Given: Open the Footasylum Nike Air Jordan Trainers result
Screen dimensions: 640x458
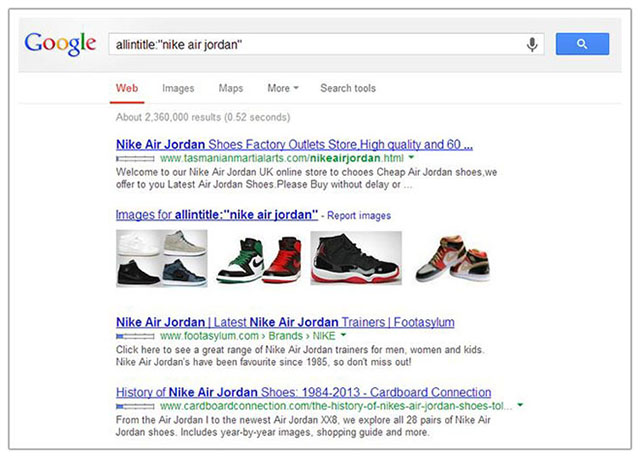Looking at the screenshot, I should click(285, 322).
